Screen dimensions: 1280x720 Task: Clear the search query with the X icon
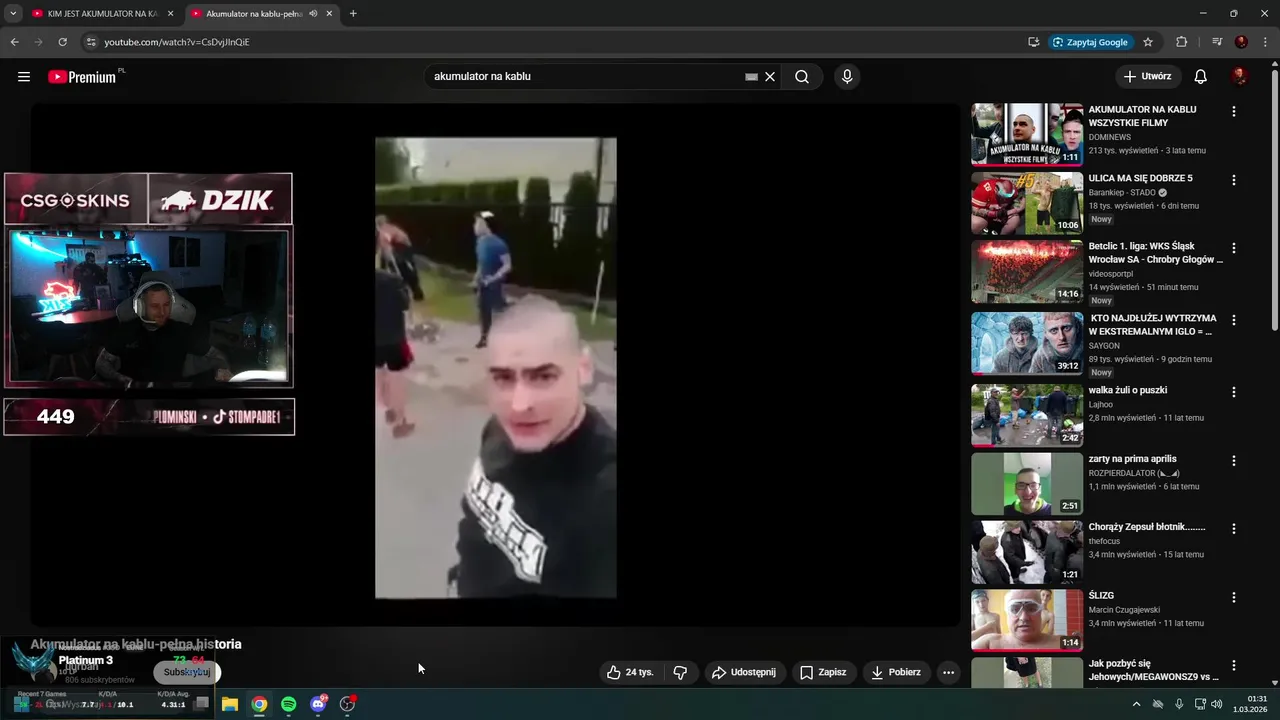pos(770,77)
